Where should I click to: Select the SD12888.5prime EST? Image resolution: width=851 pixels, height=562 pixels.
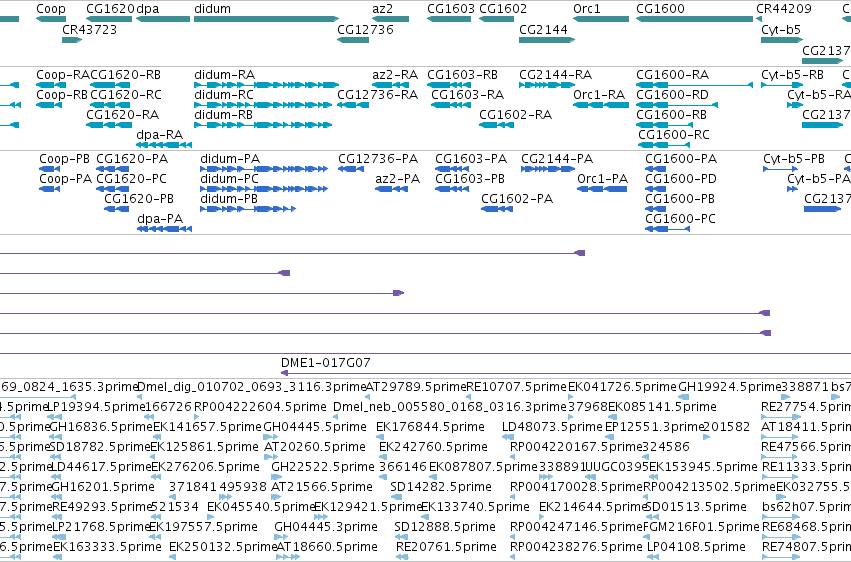click(400, 537)
